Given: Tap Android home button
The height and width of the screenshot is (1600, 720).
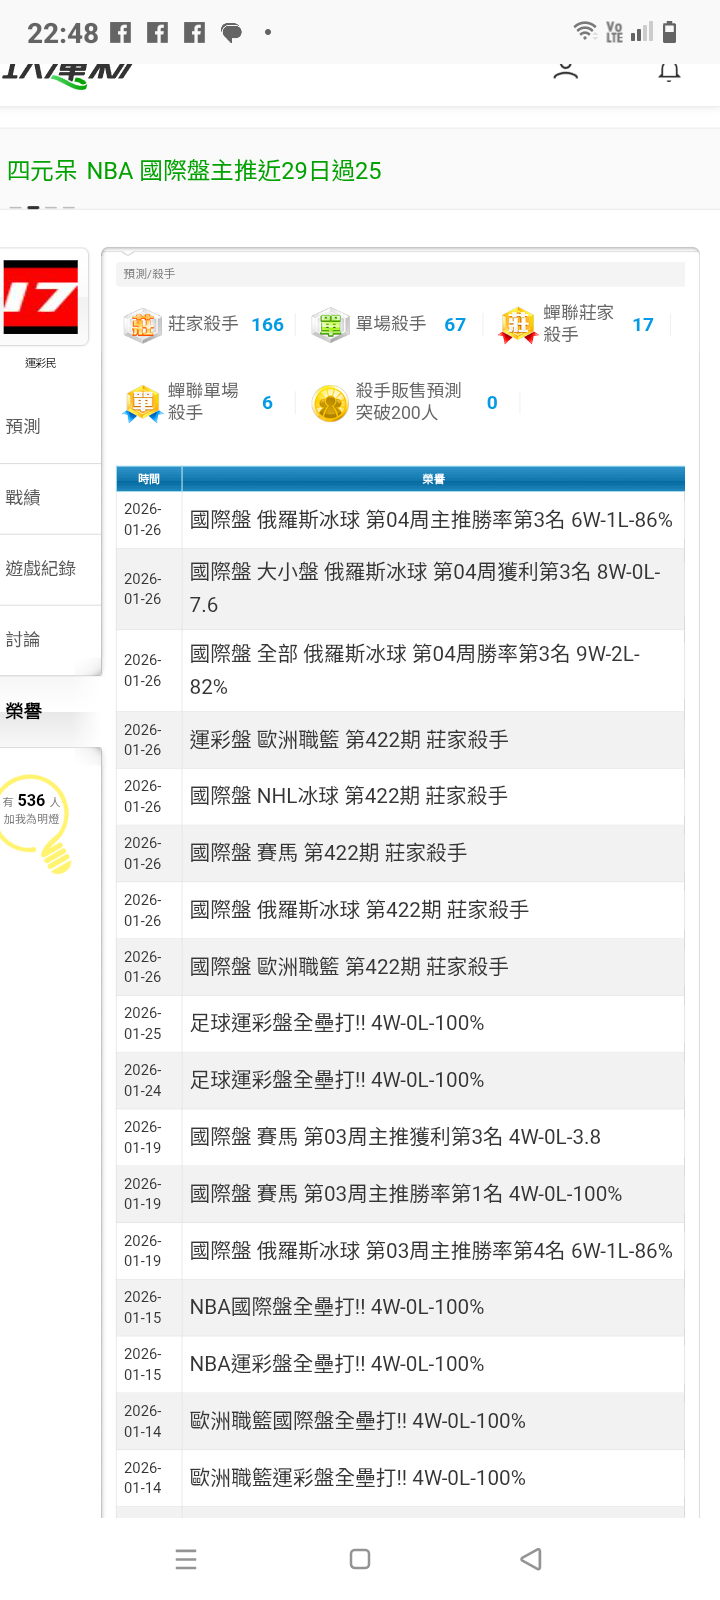Looking at the screenshot, I should click(360, 1559).
